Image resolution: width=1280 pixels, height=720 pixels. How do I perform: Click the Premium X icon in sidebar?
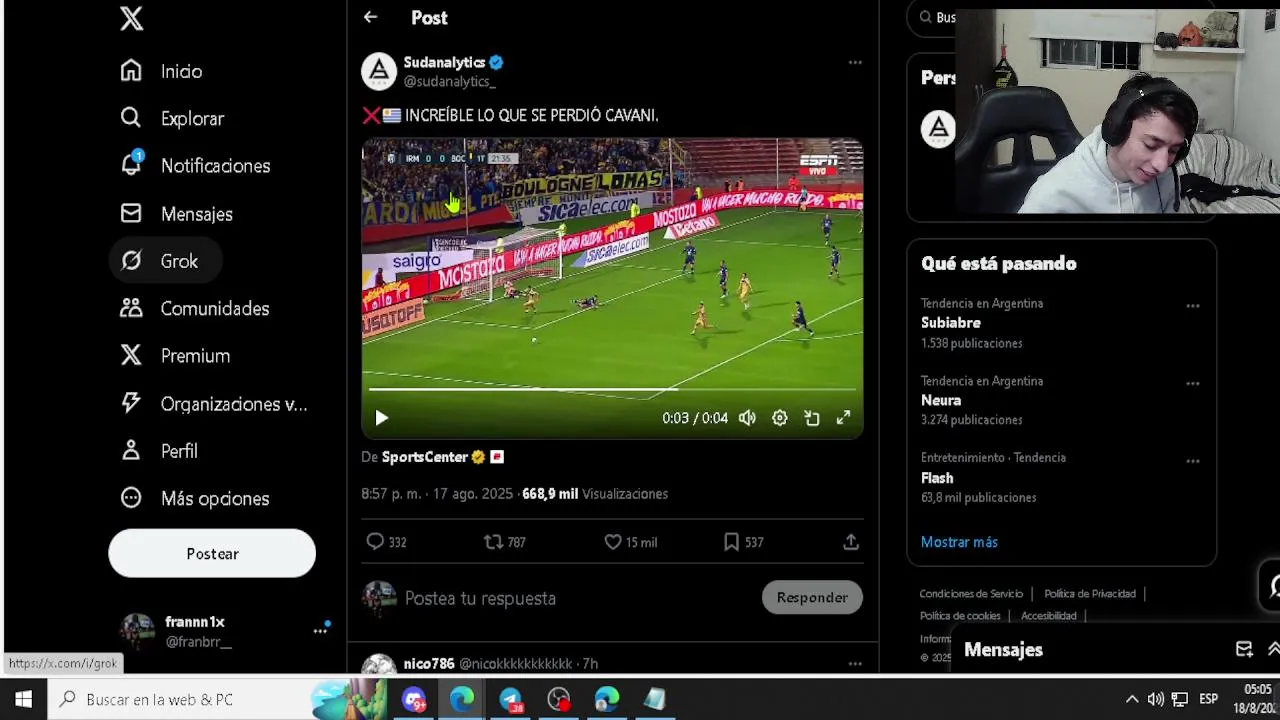coord(131,355)
